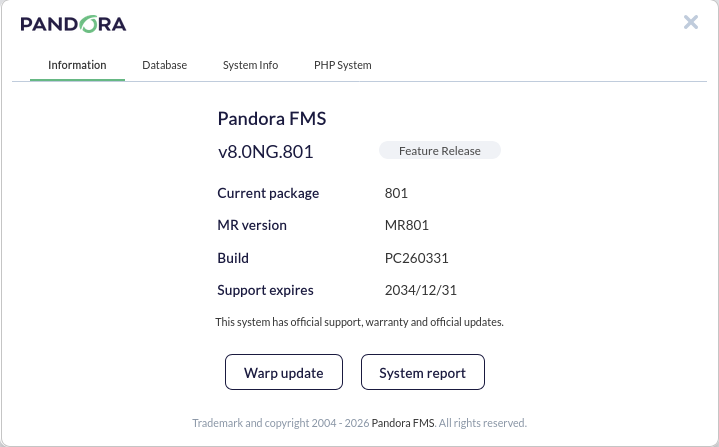Click the Support expires label
This screenshot has height=447, width=719.
coord(265,290)
